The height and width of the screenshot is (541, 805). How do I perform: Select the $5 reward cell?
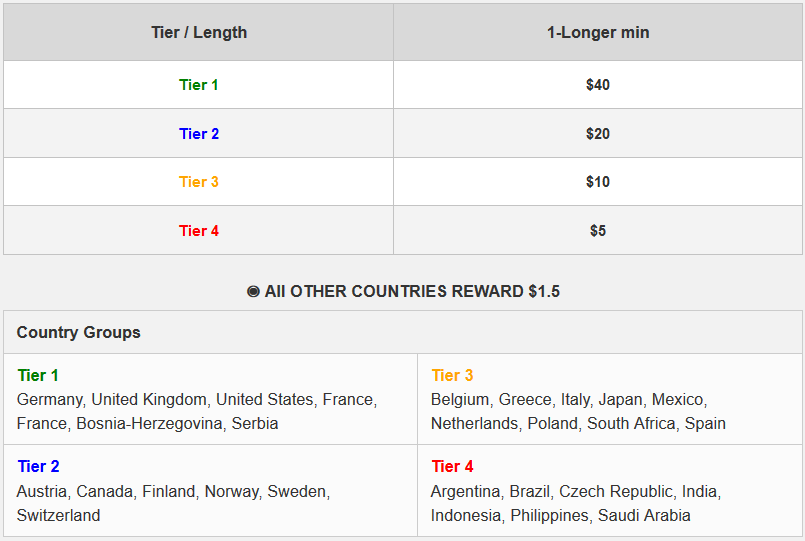[598, 231]
